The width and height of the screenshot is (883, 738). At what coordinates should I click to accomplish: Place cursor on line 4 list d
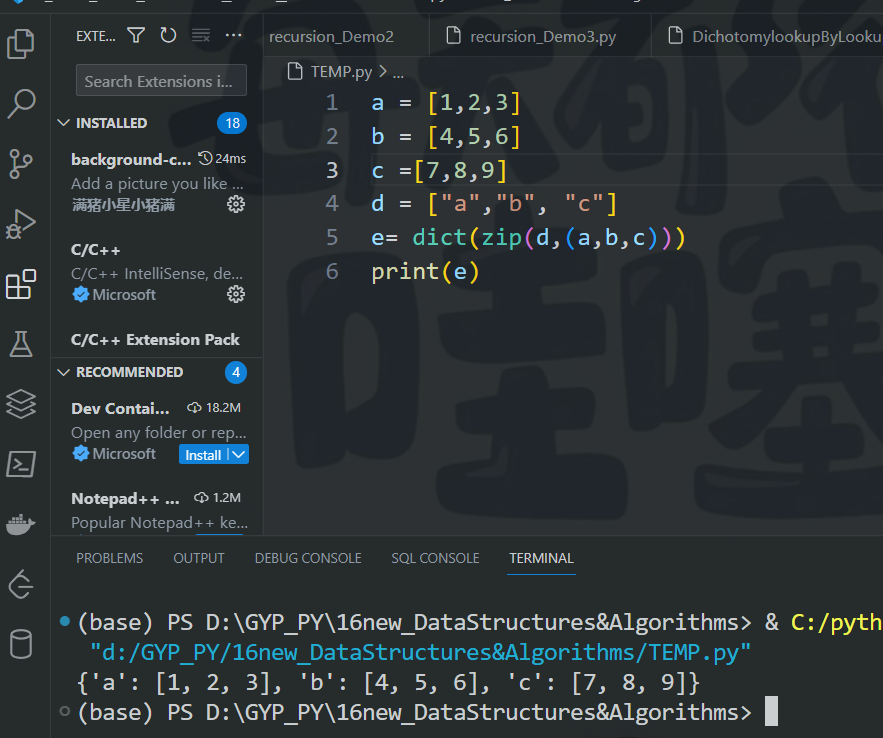pyautogui.click(x=494, y=204)
